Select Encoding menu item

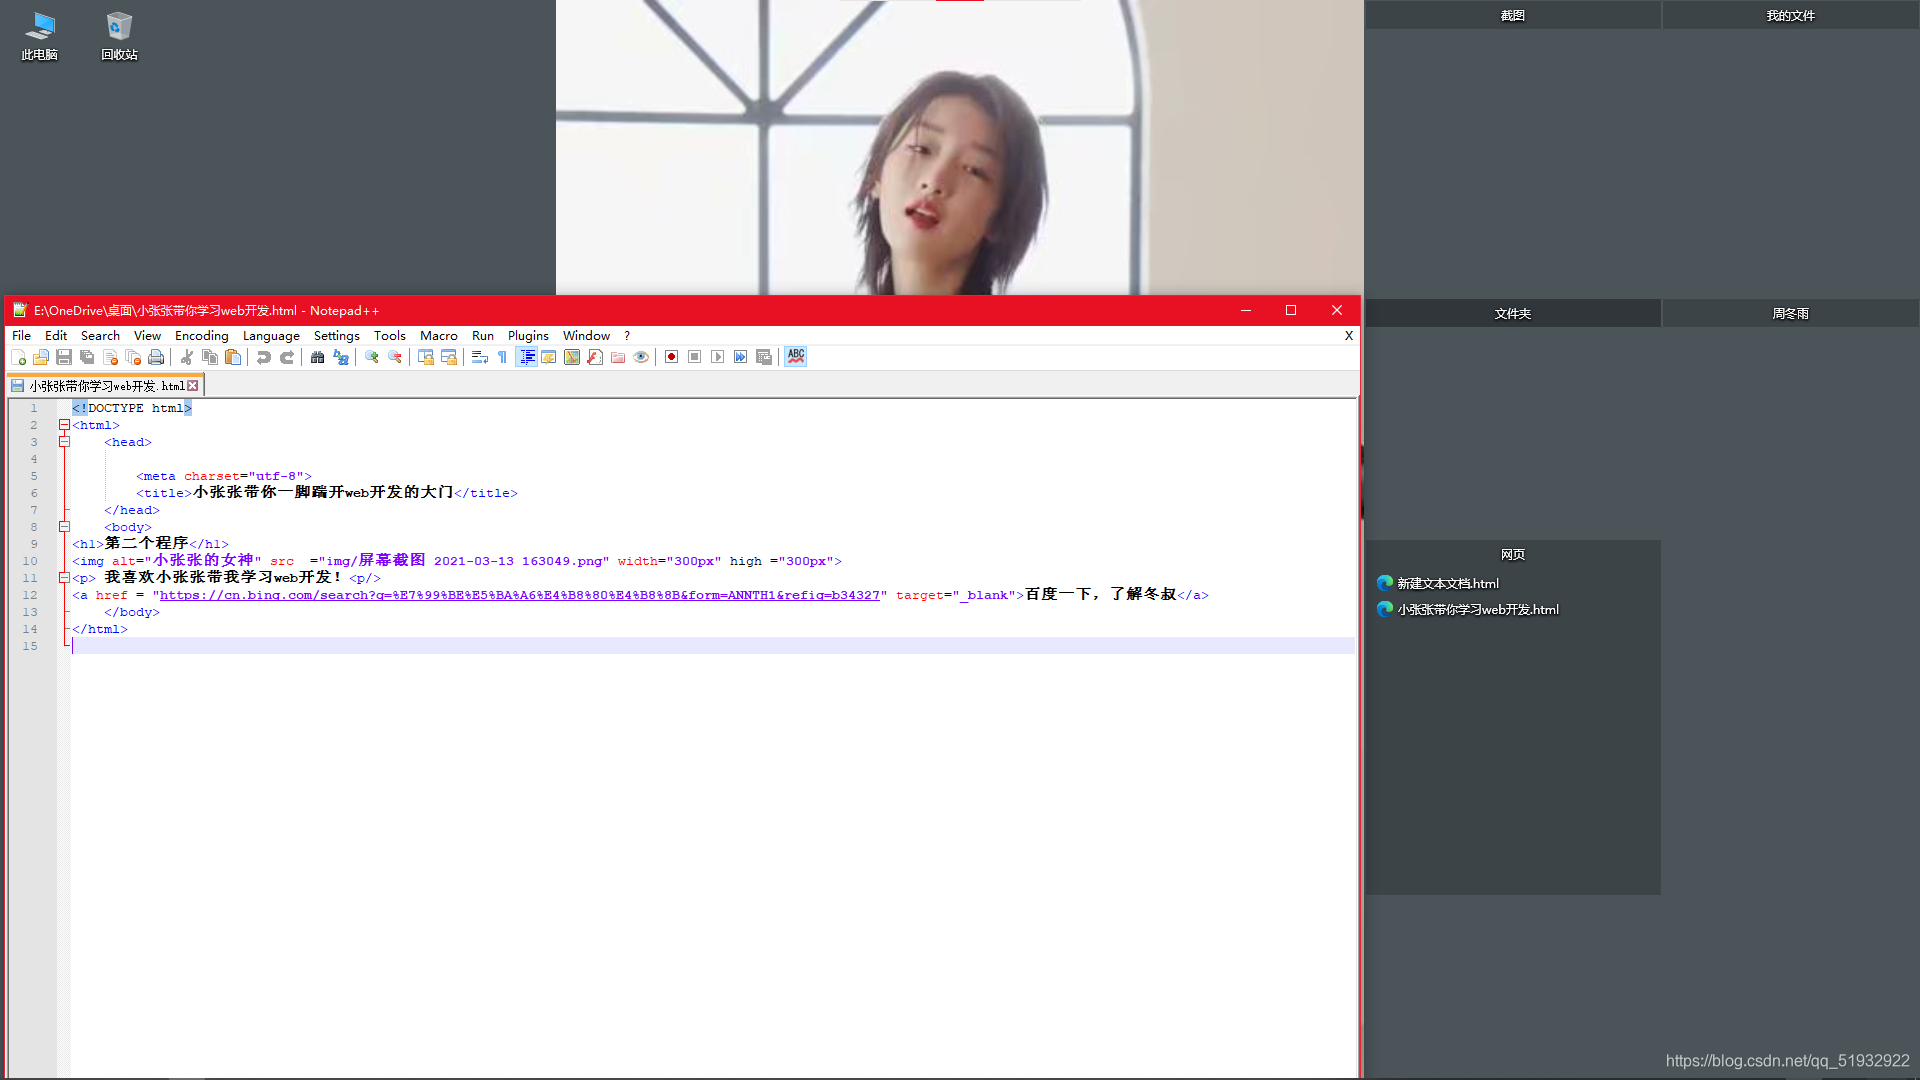[x=200, y=335]
